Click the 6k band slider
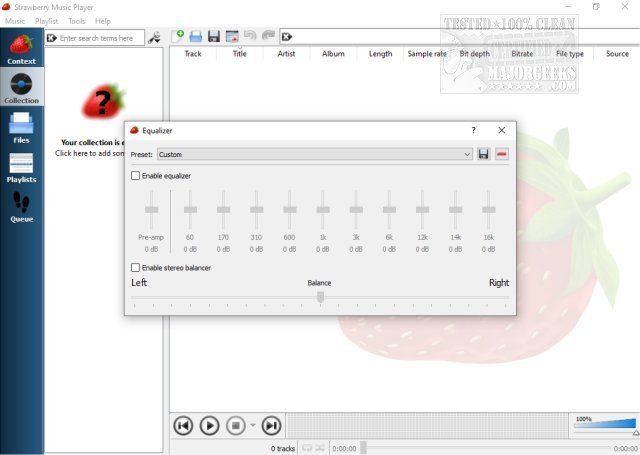This screenshot has height=455, width=640. (389, 210)
